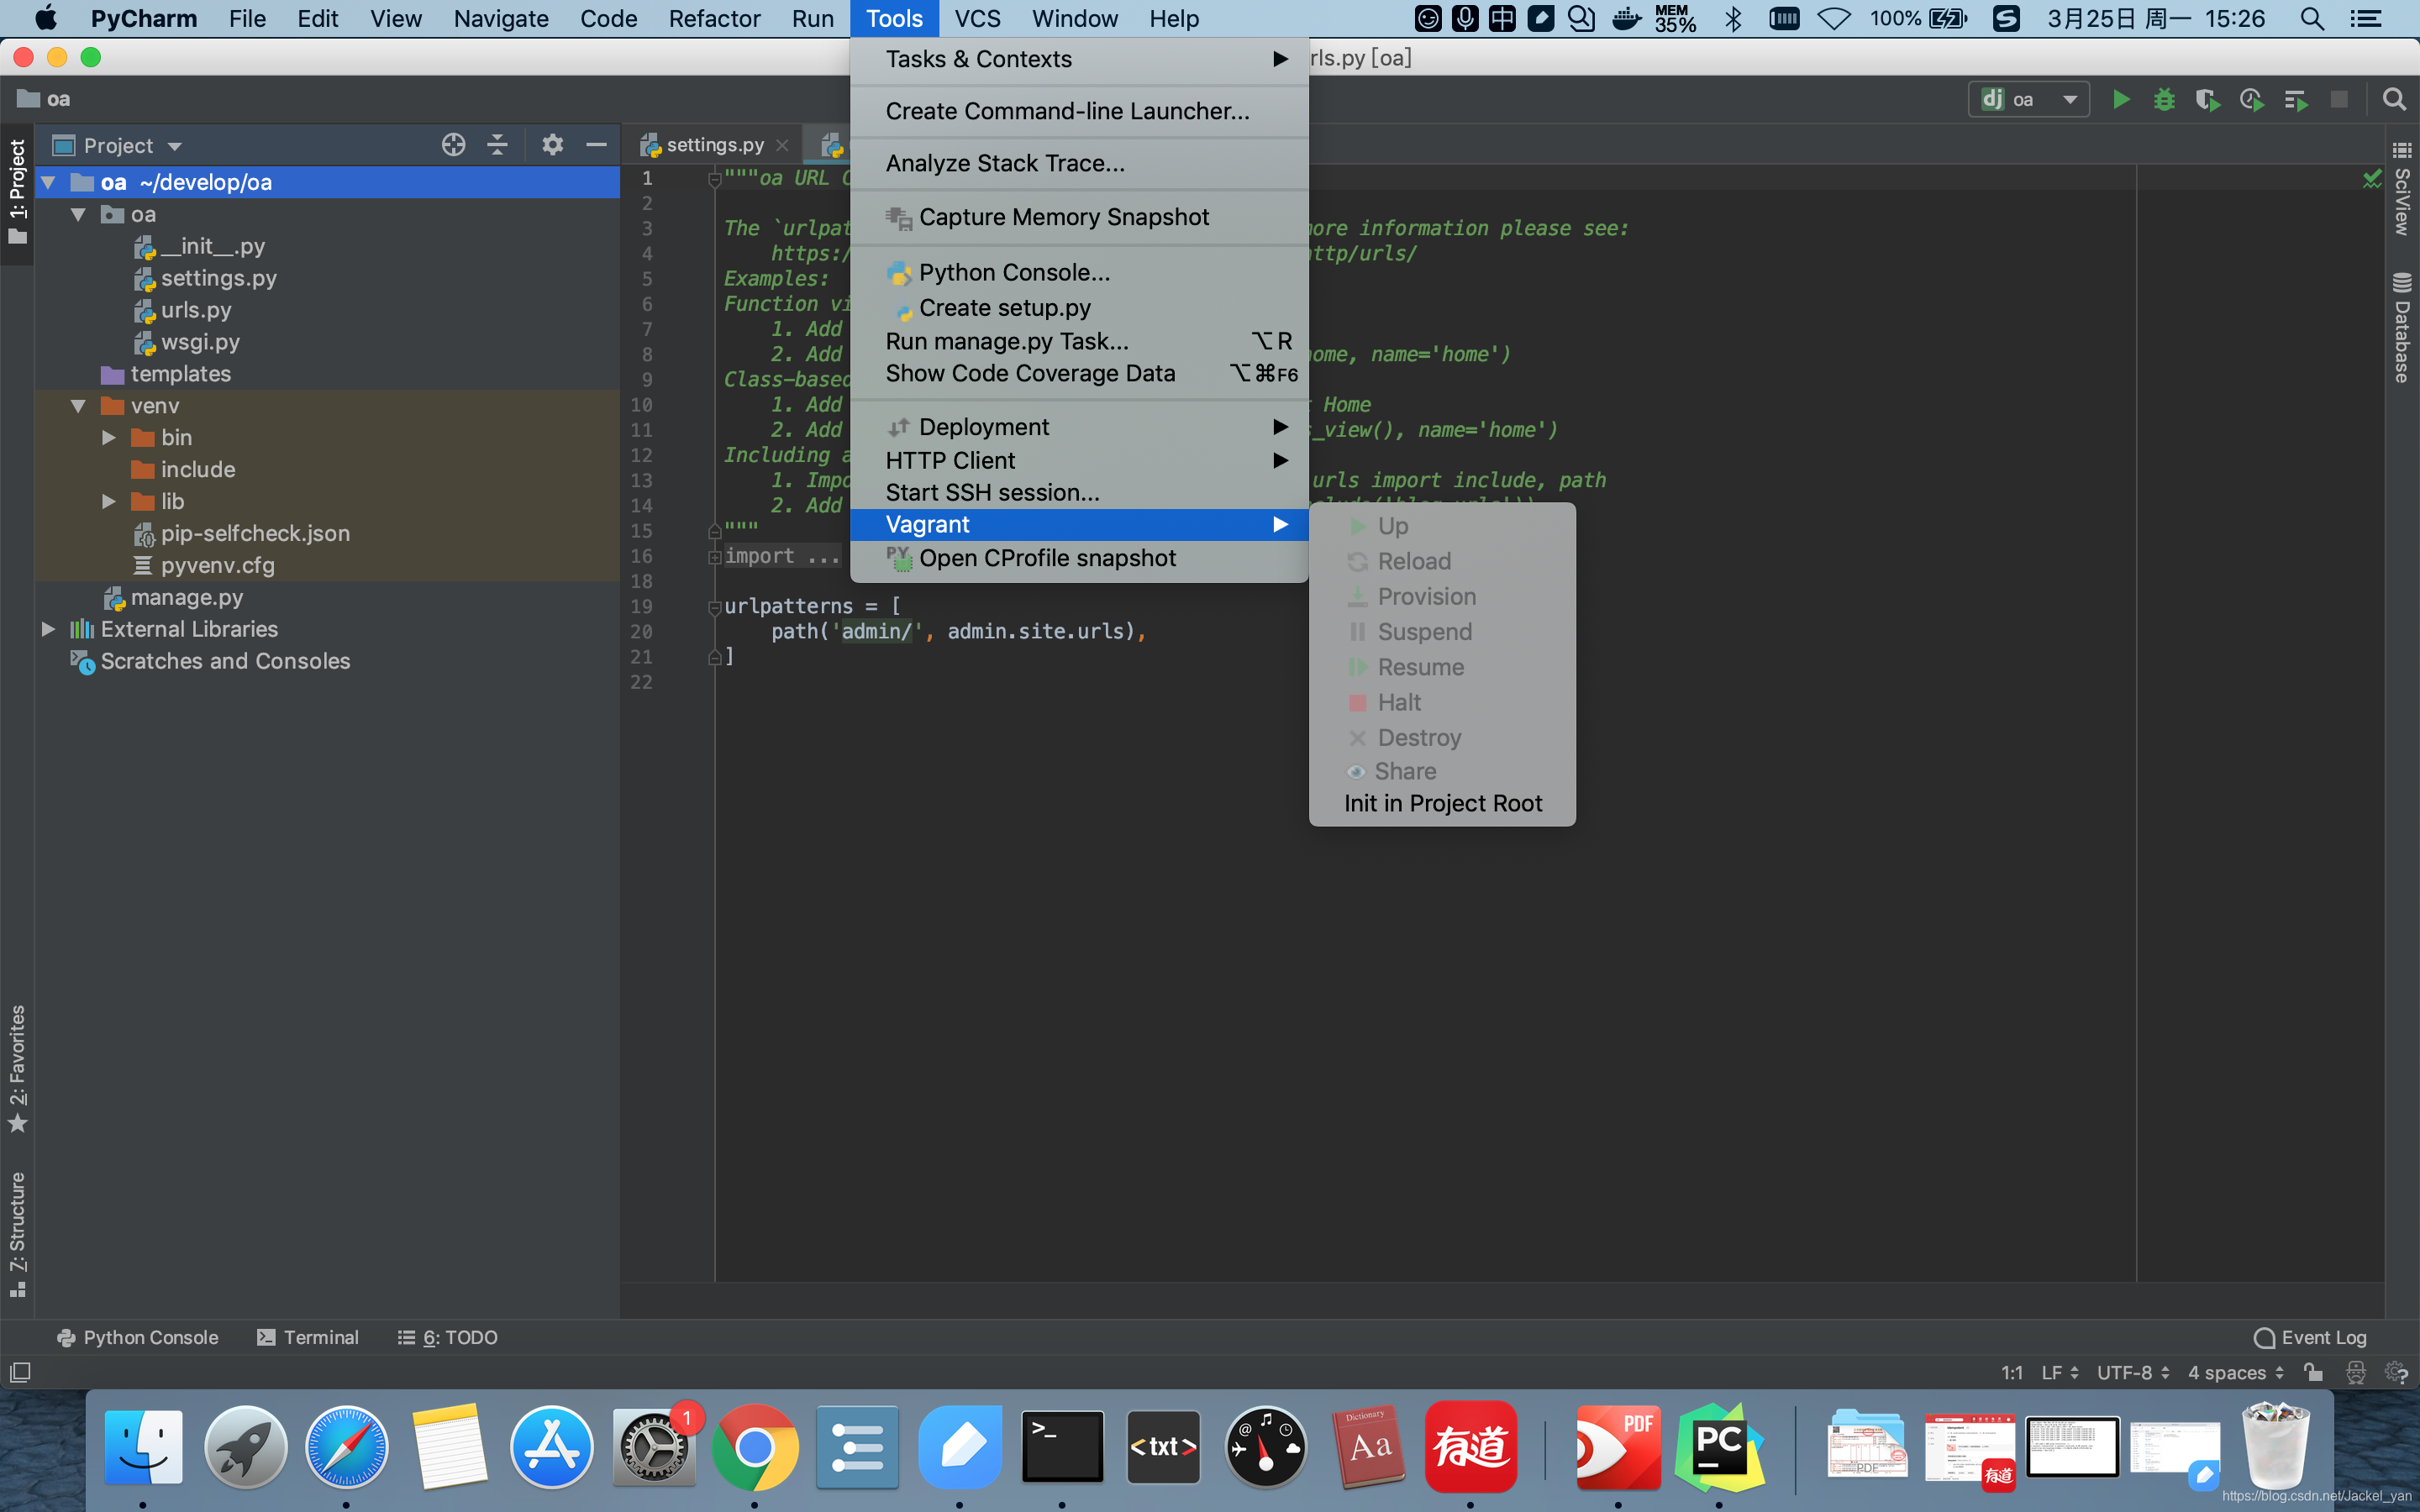Open the Event Log
Image resolution: width=2420 pixels, height=1512 pixels.
coord(2310,1337)
